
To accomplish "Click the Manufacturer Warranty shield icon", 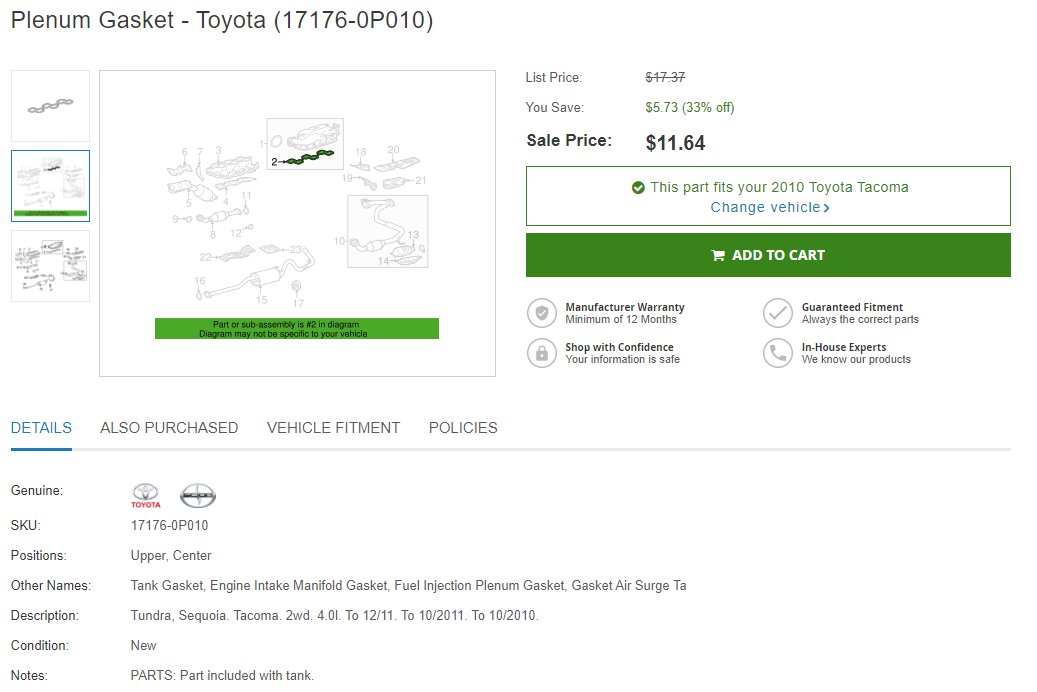I will tap(542, 313).
